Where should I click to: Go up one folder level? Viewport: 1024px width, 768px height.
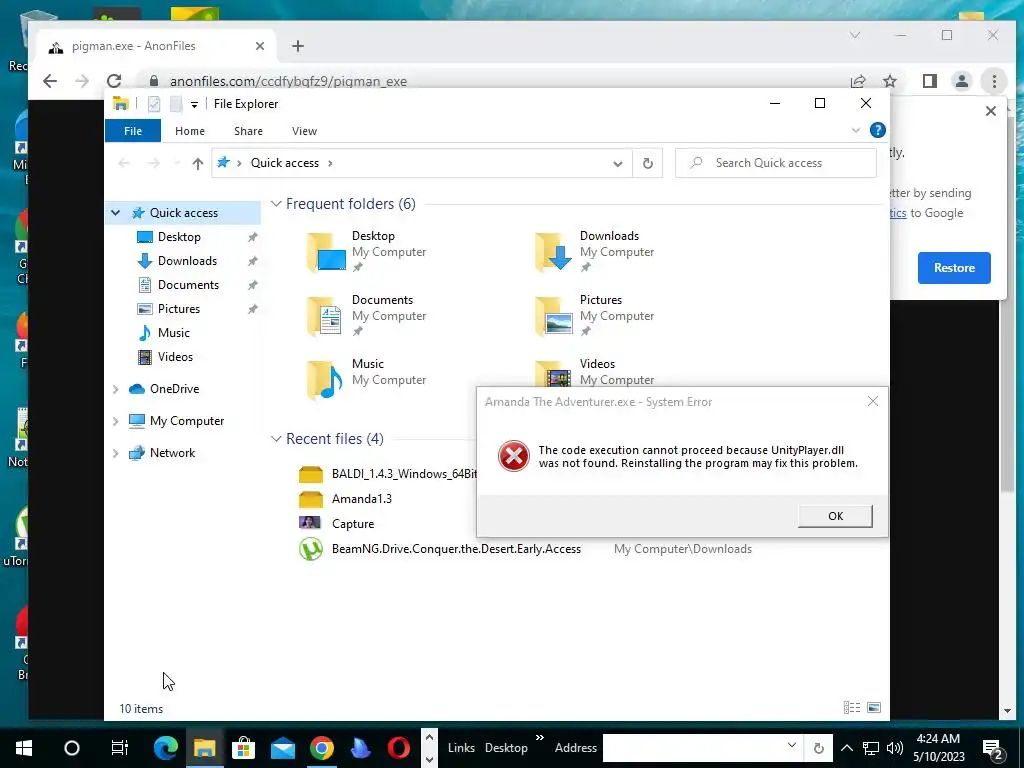[x=198, y=163]
